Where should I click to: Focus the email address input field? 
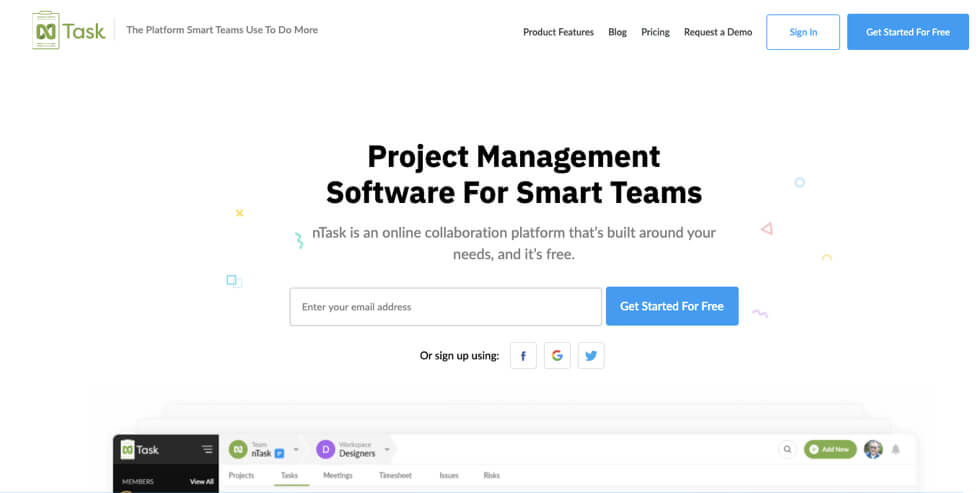[x=446, y=307]
